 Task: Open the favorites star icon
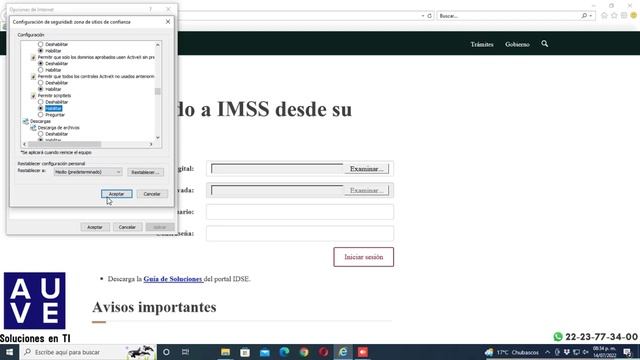614,16
